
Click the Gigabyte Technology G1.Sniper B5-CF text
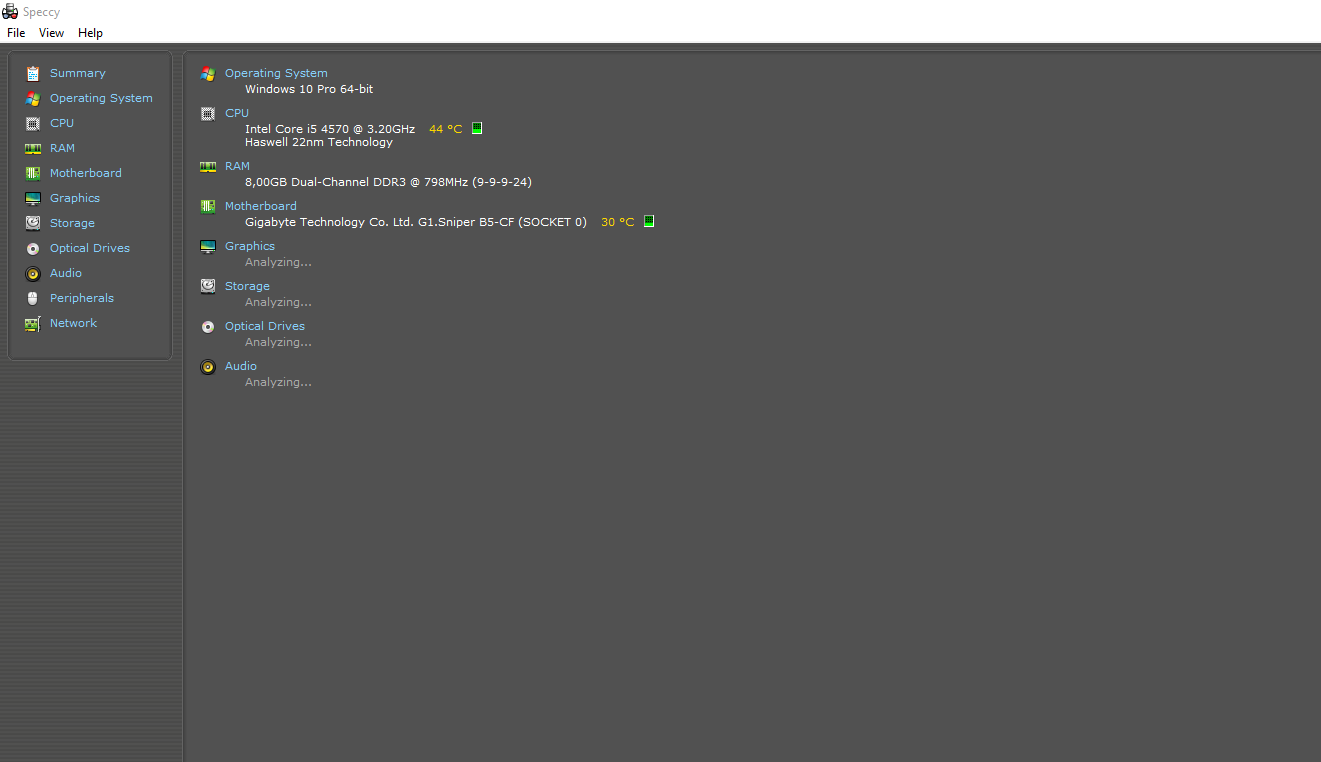pos(416,222)
